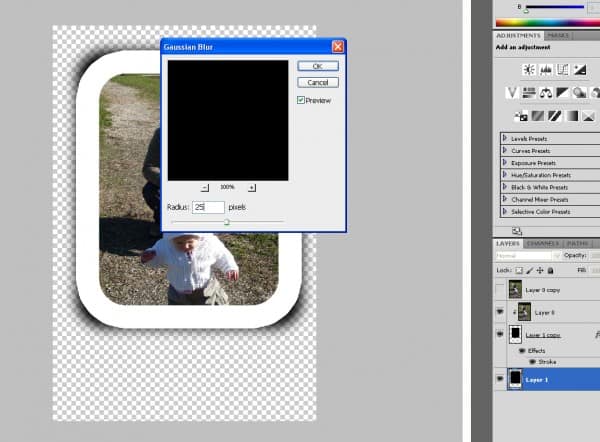Hide Layer 1 with eye icon
Viewport: 600px width, 442px height.
[500, 380]
